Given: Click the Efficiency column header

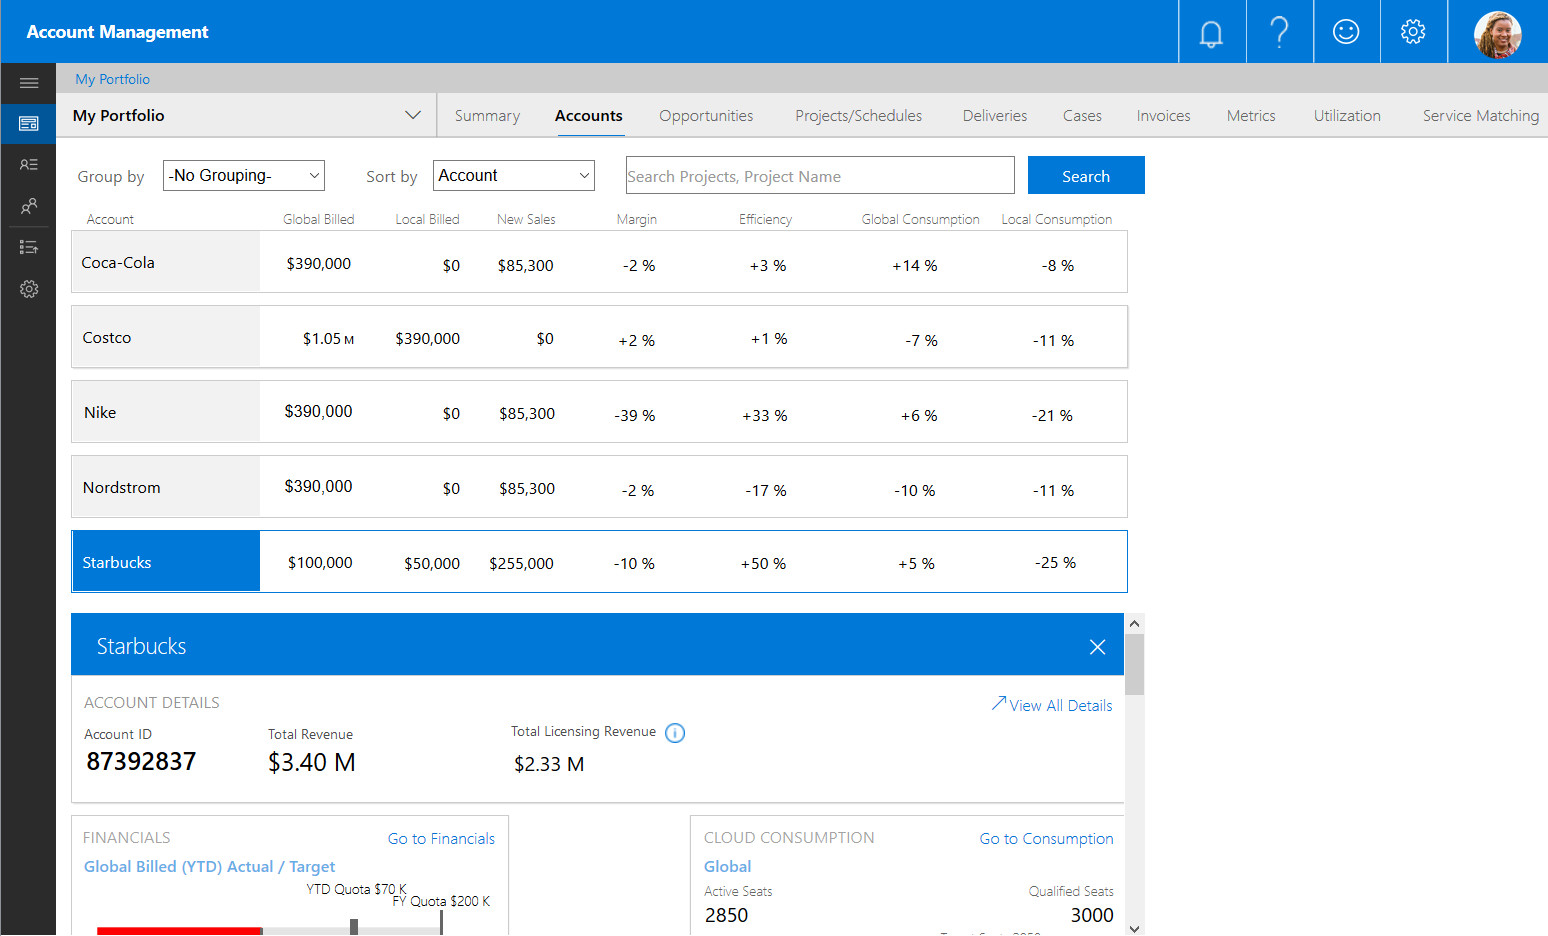Looking at the screenshot, I should [765, 219].
